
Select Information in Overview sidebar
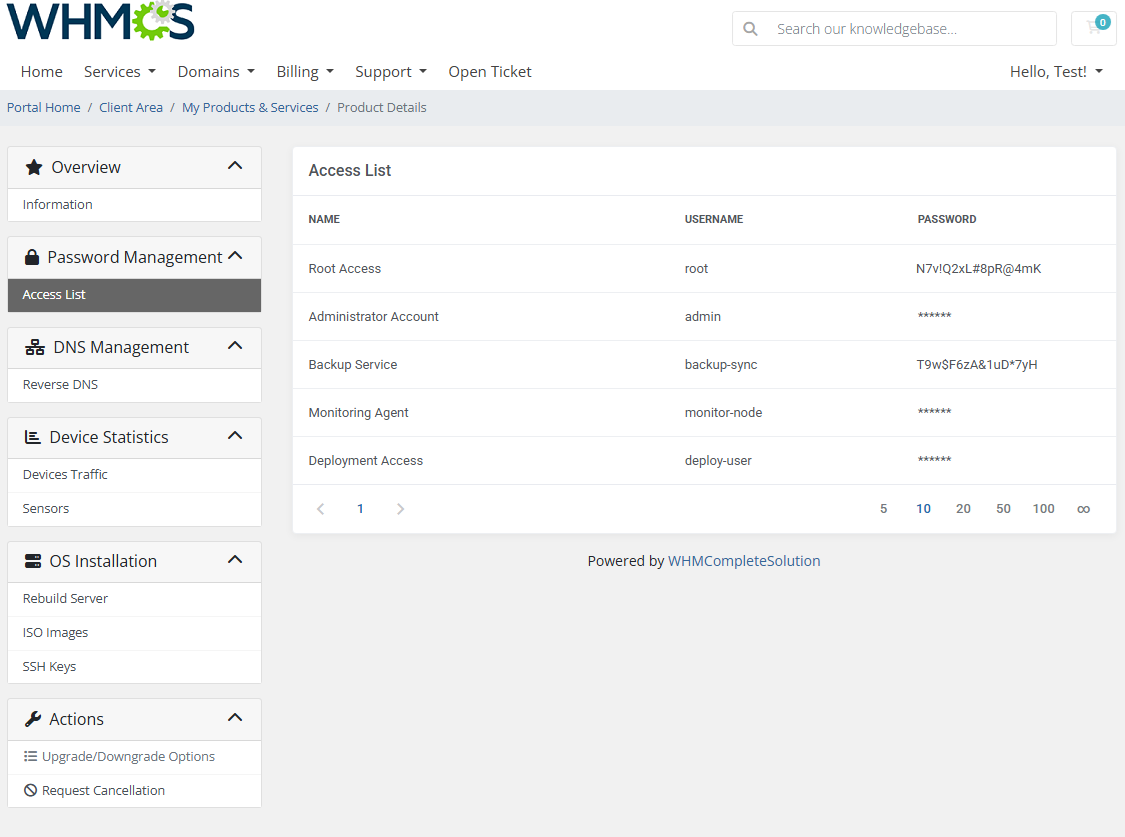134,204
